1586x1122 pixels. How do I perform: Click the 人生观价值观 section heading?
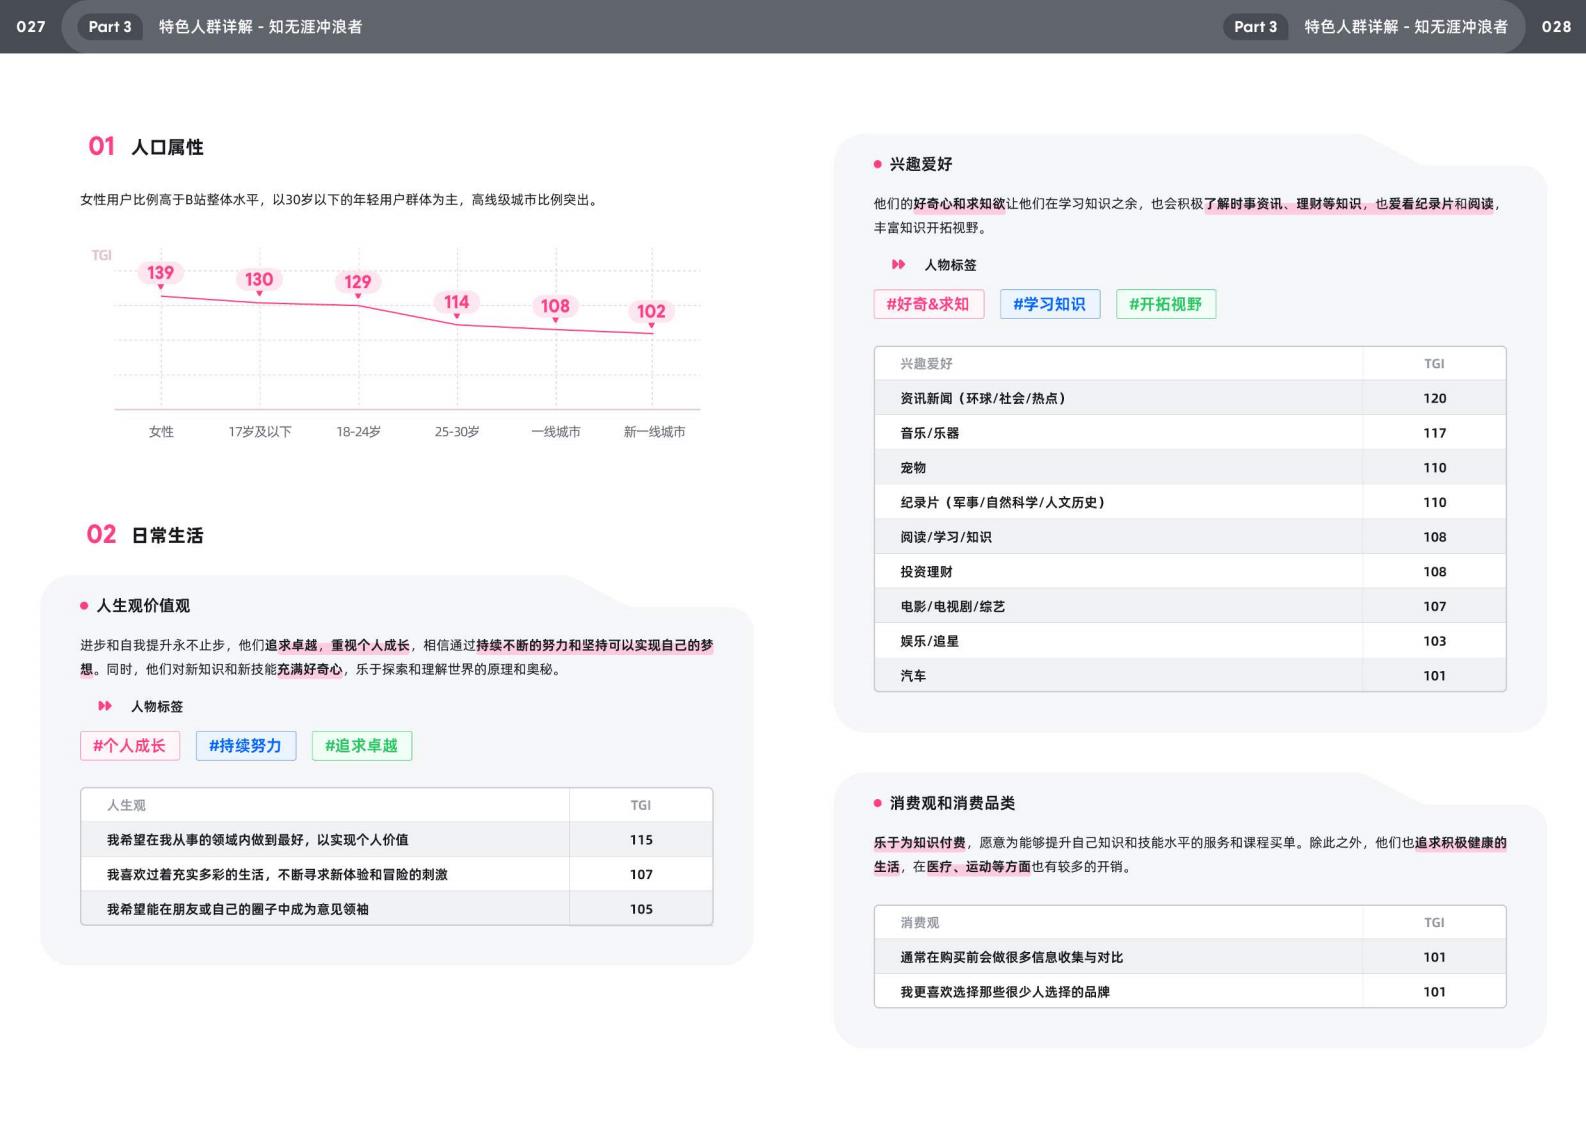coord(135,606)
